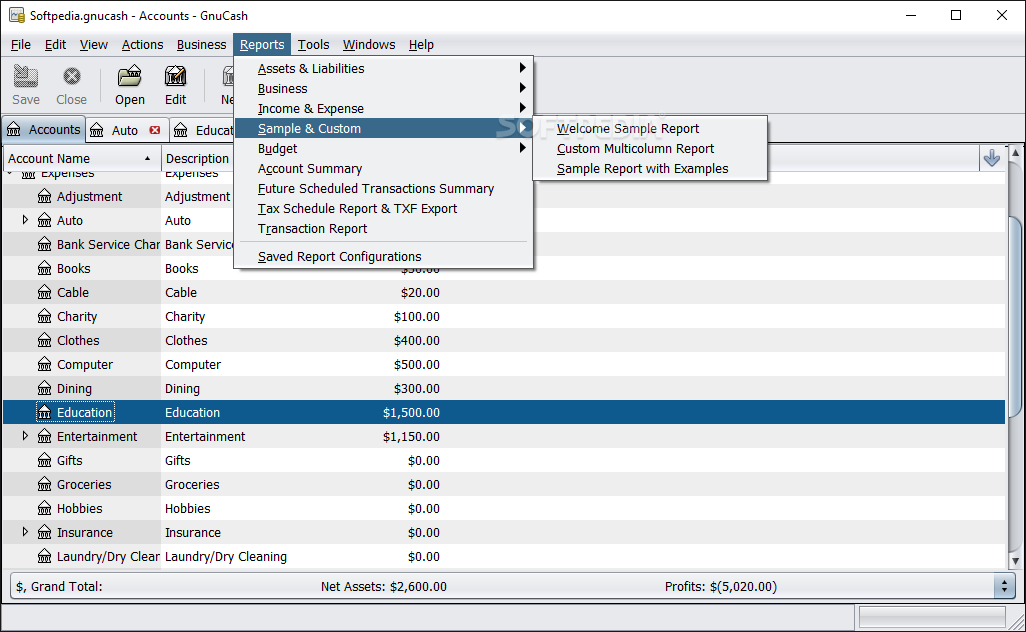Open the Business menu in the menu bar
This screenshot has height=632, width=1026.
click(201, 44)
